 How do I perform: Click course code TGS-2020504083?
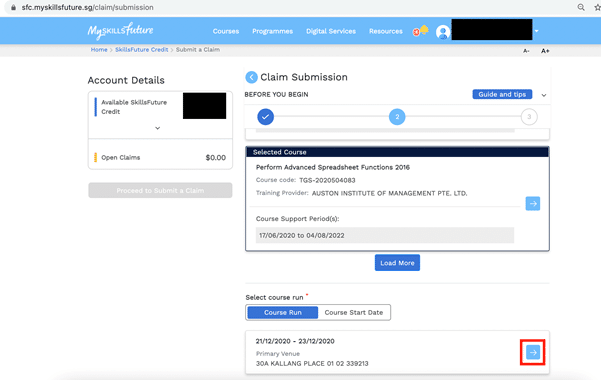point(327,180)
